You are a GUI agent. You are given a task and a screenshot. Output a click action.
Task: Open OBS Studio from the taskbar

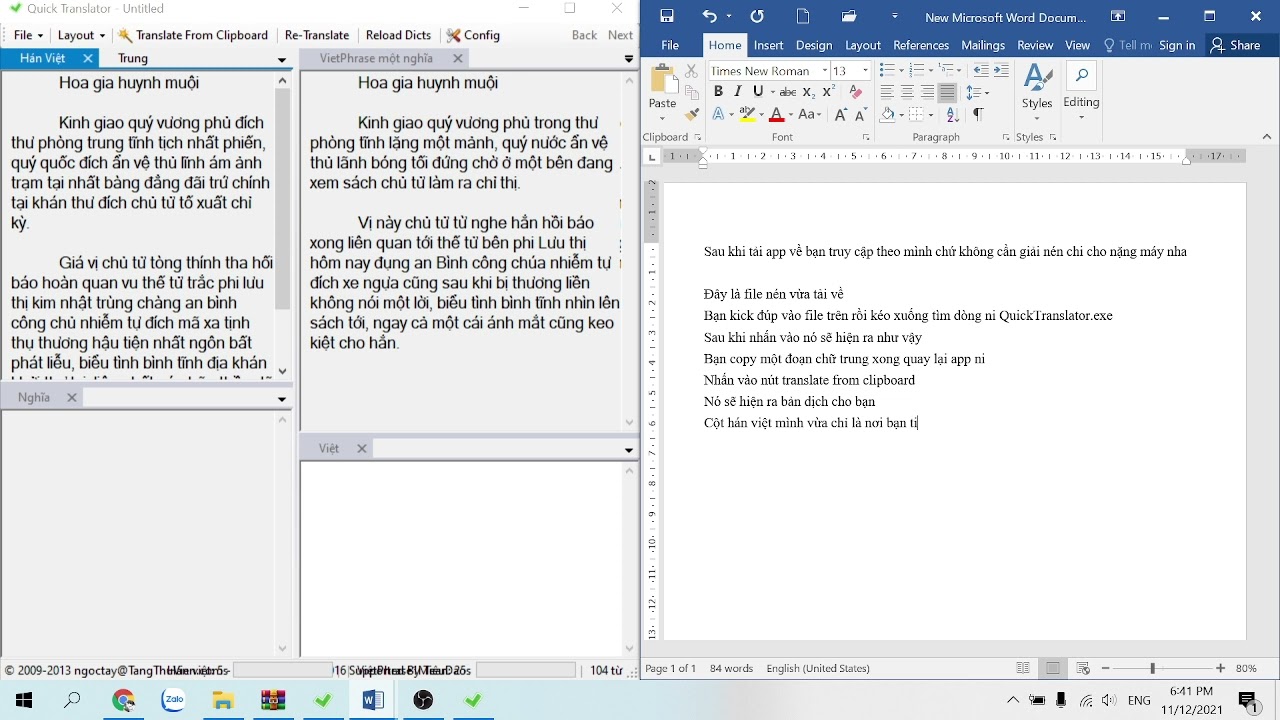(x=423, y=700)
